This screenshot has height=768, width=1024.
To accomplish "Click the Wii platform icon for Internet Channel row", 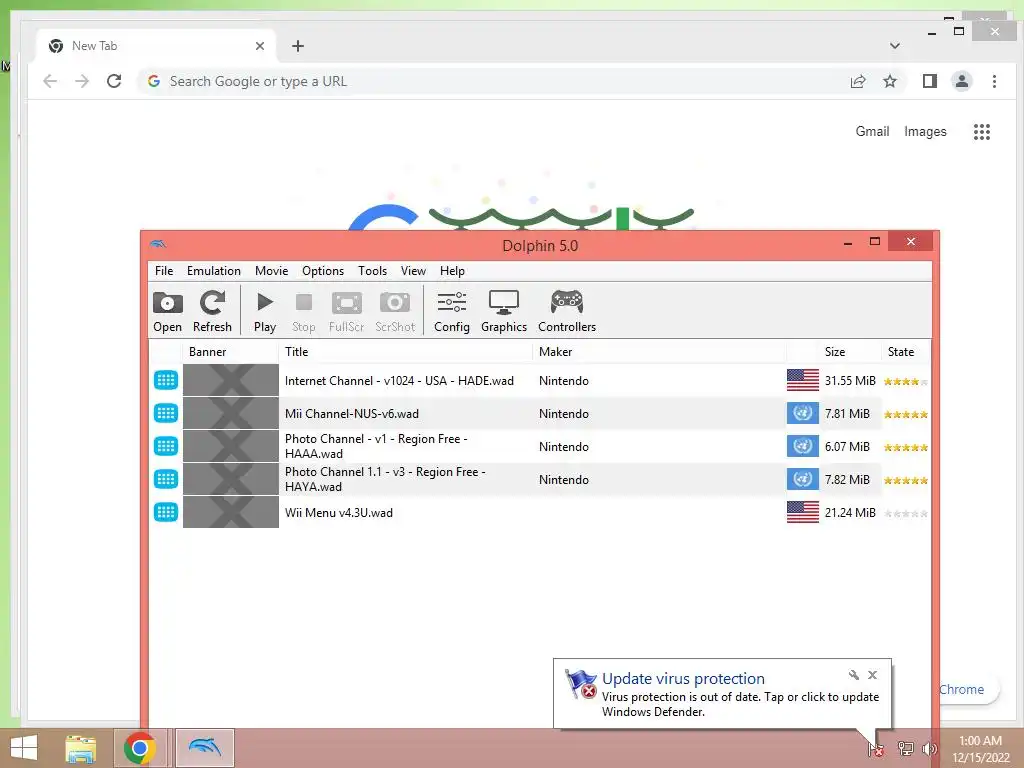I will (166, 380).
